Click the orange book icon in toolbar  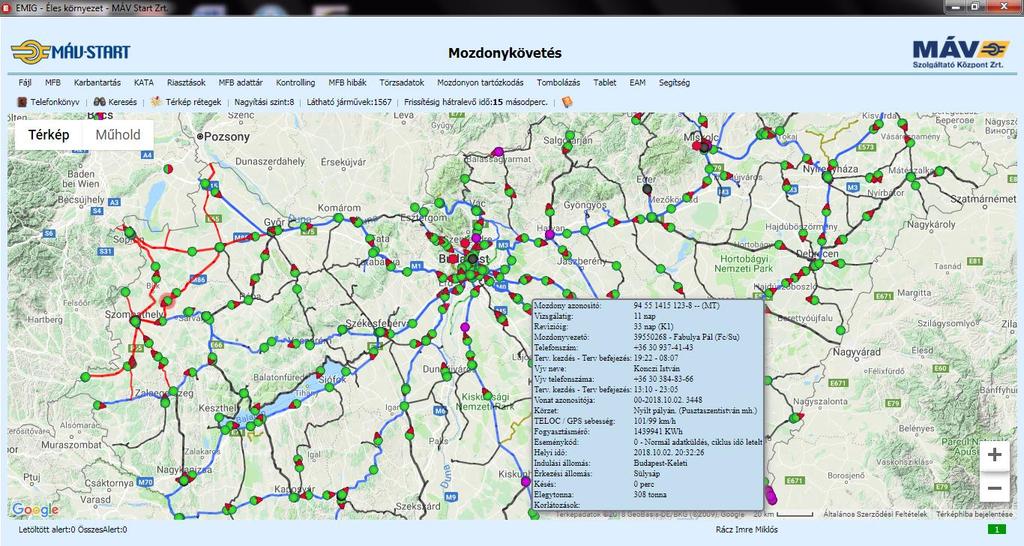(x=566, y=102)
